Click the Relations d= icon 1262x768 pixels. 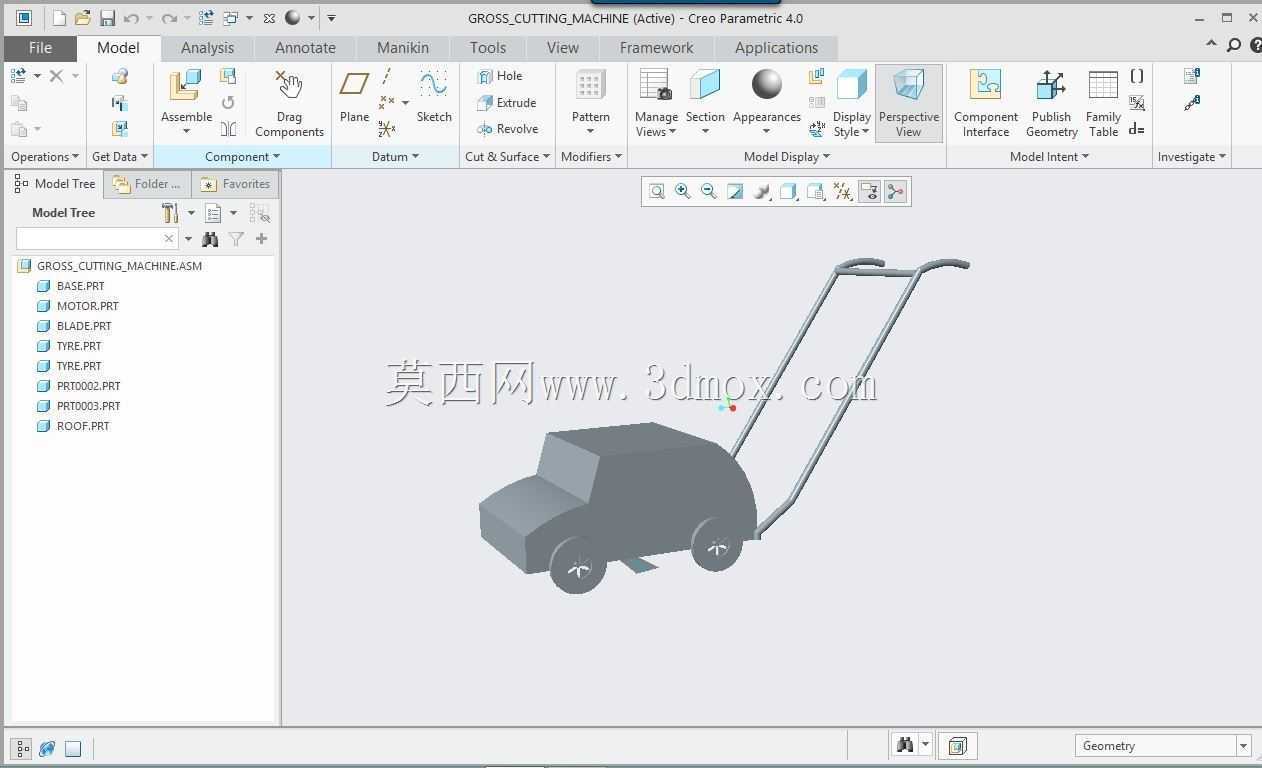point(1137,128)
